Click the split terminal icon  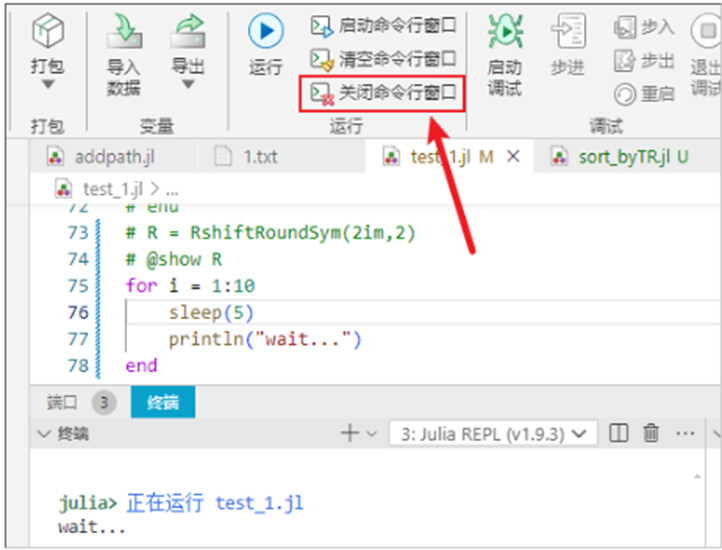[618, 433]
